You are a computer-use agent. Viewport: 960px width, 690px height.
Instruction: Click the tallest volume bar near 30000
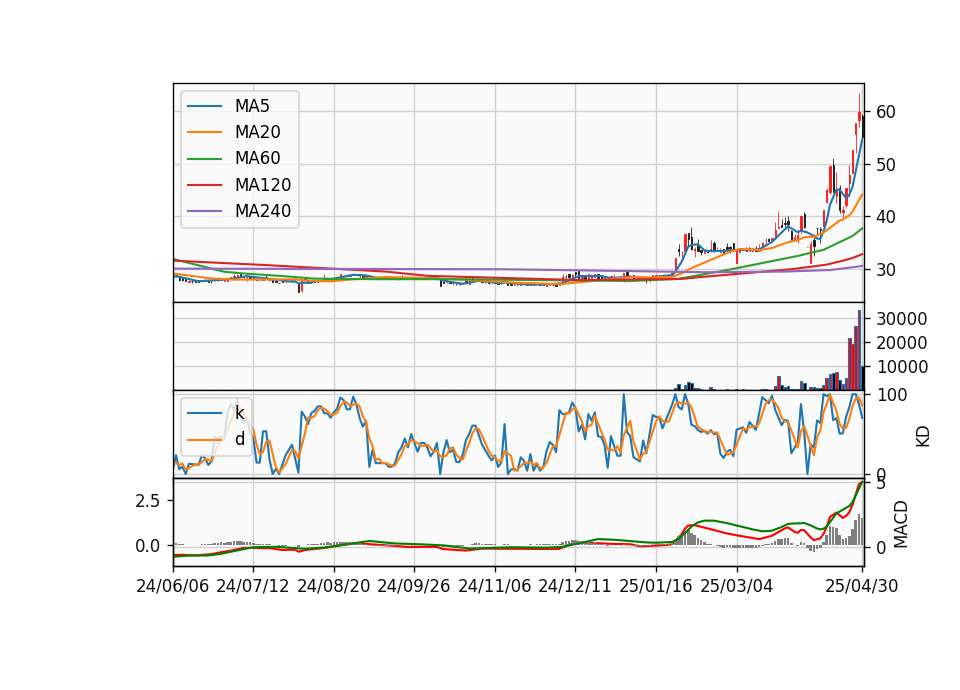(x=860, y=350)
